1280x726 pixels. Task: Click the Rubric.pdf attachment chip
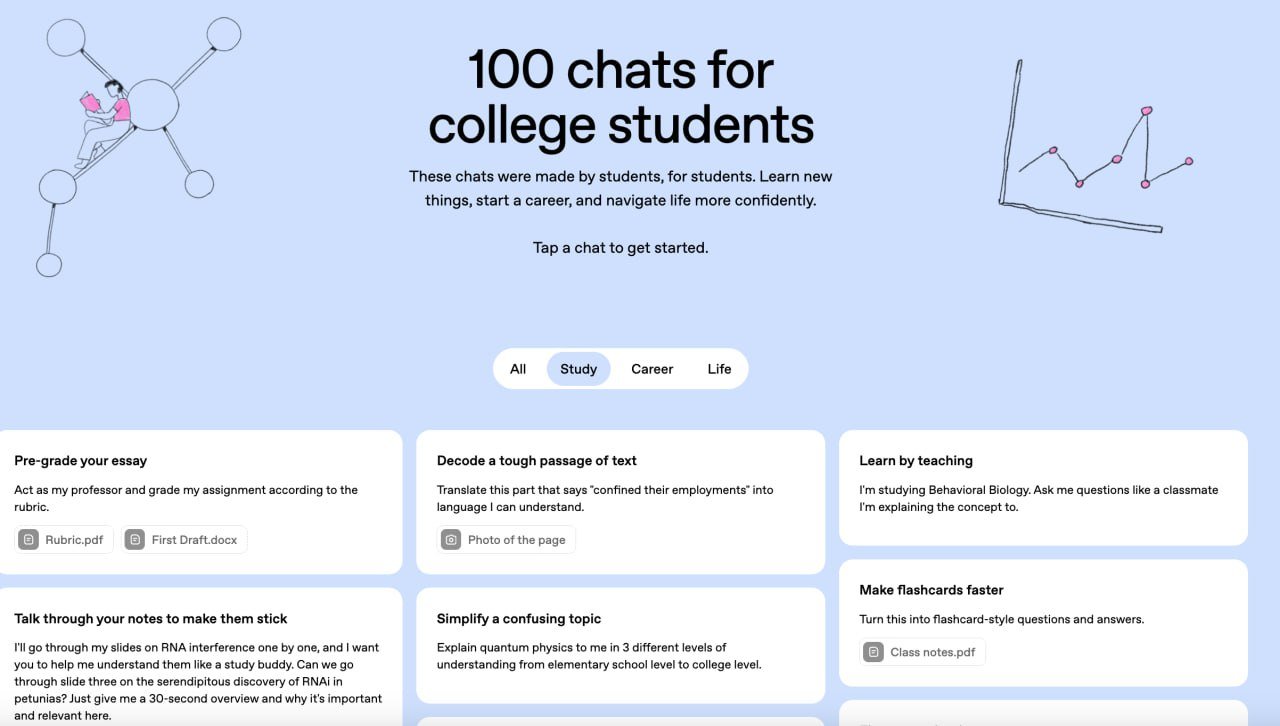click(63, 539)
